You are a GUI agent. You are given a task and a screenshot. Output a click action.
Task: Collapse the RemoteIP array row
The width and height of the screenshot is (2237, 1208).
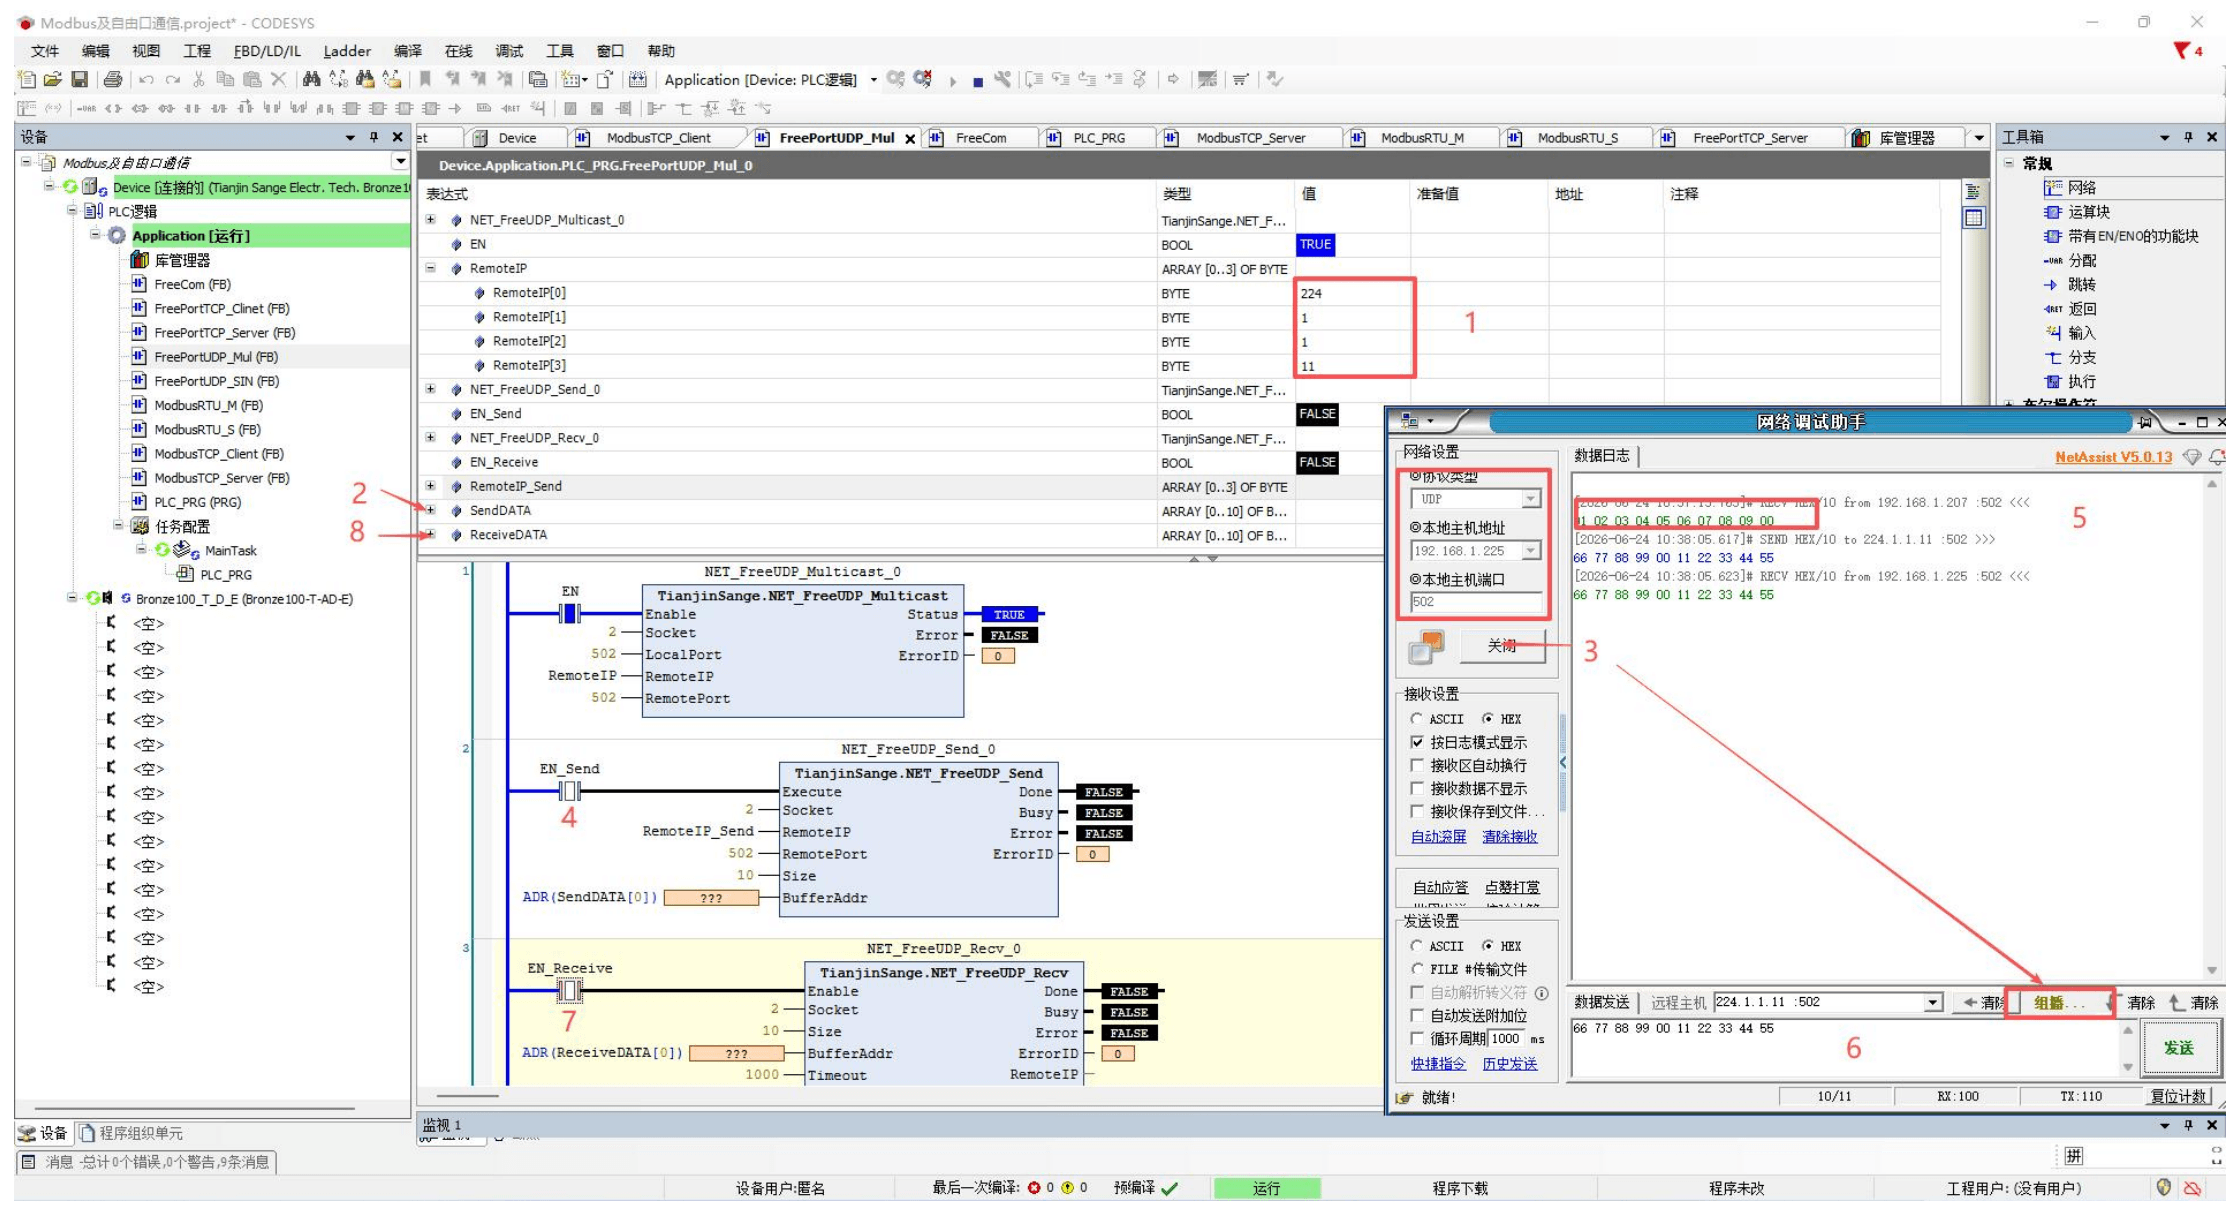click(431, 268)
